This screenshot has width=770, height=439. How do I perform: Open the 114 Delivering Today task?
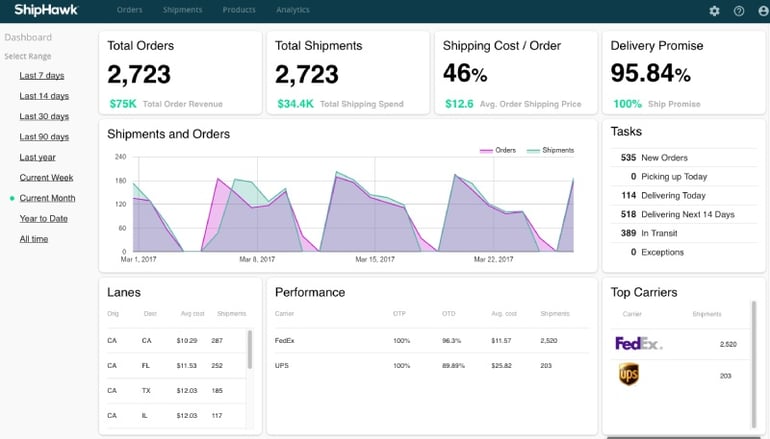tap(684, 195)
